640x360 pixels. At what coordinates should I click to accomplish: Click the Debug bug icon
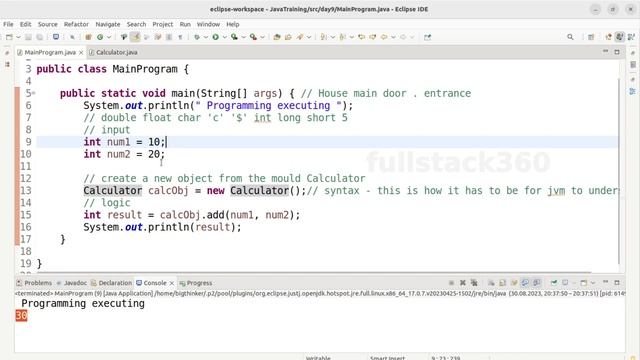(x=197, y=37)
